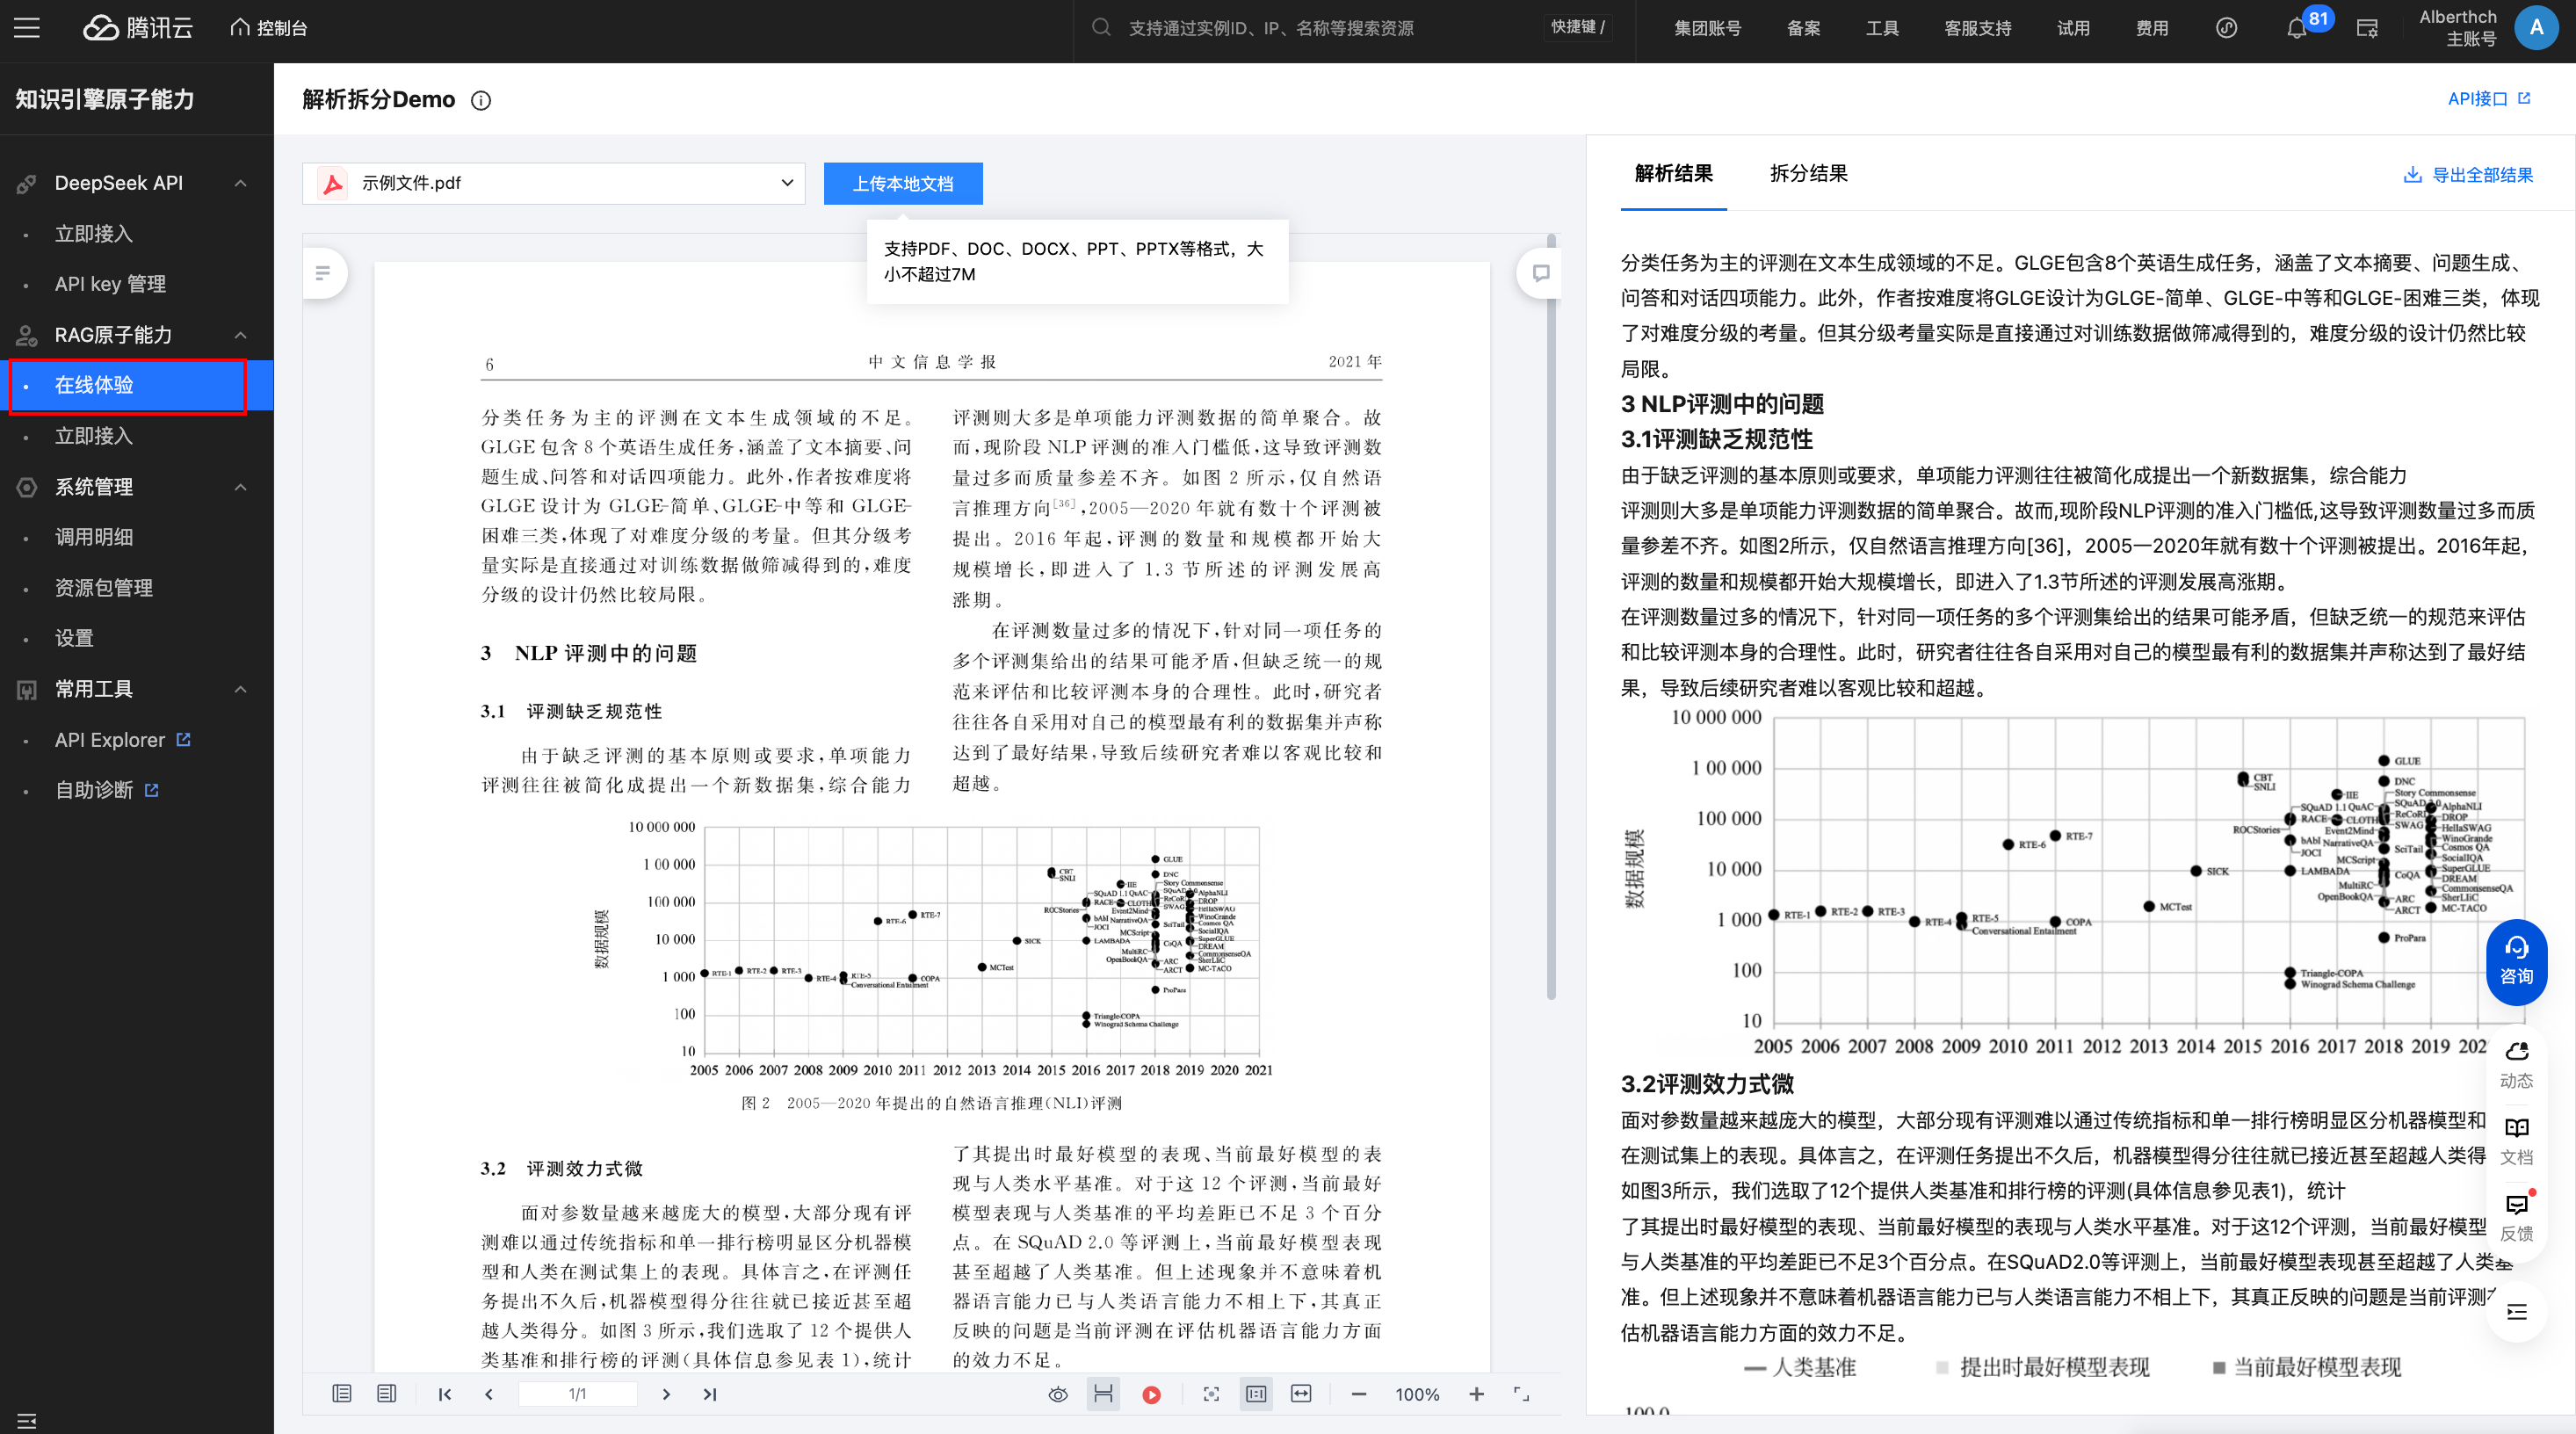The image size is (2576, 1434).
Task: Open the 快捷键 shortcut hint
Action: [x=1578, y=28]
